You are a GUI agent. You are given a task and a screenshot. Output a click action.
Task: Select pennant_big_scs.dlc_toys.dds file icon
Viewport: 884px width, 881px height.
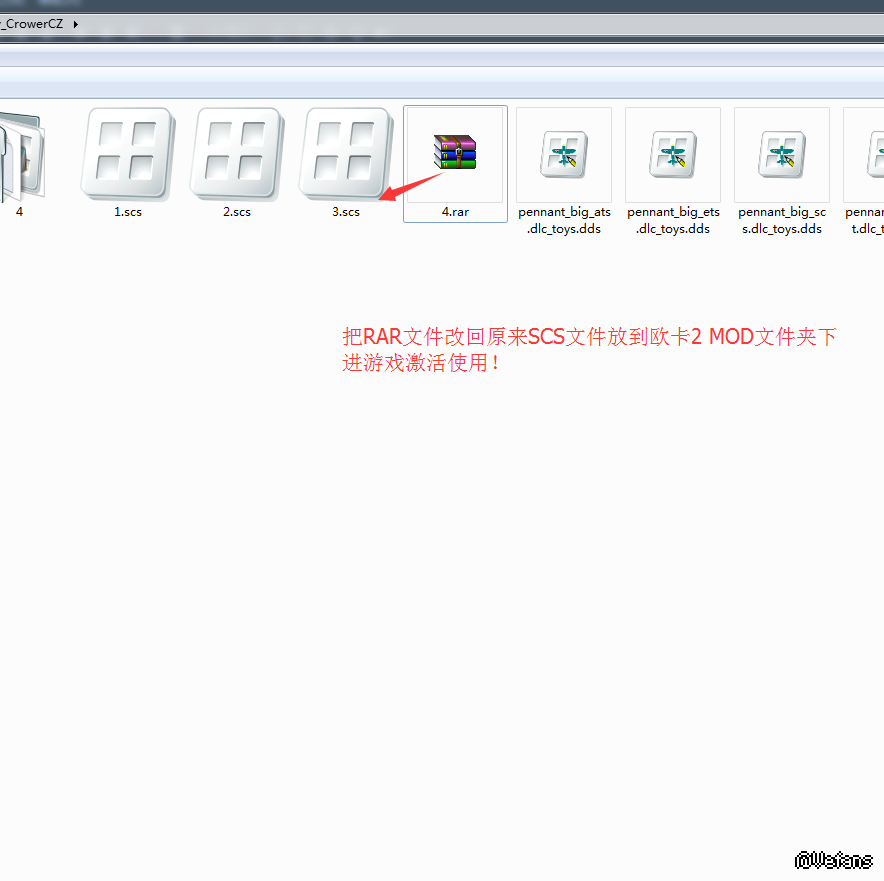[x=782, y=154]
